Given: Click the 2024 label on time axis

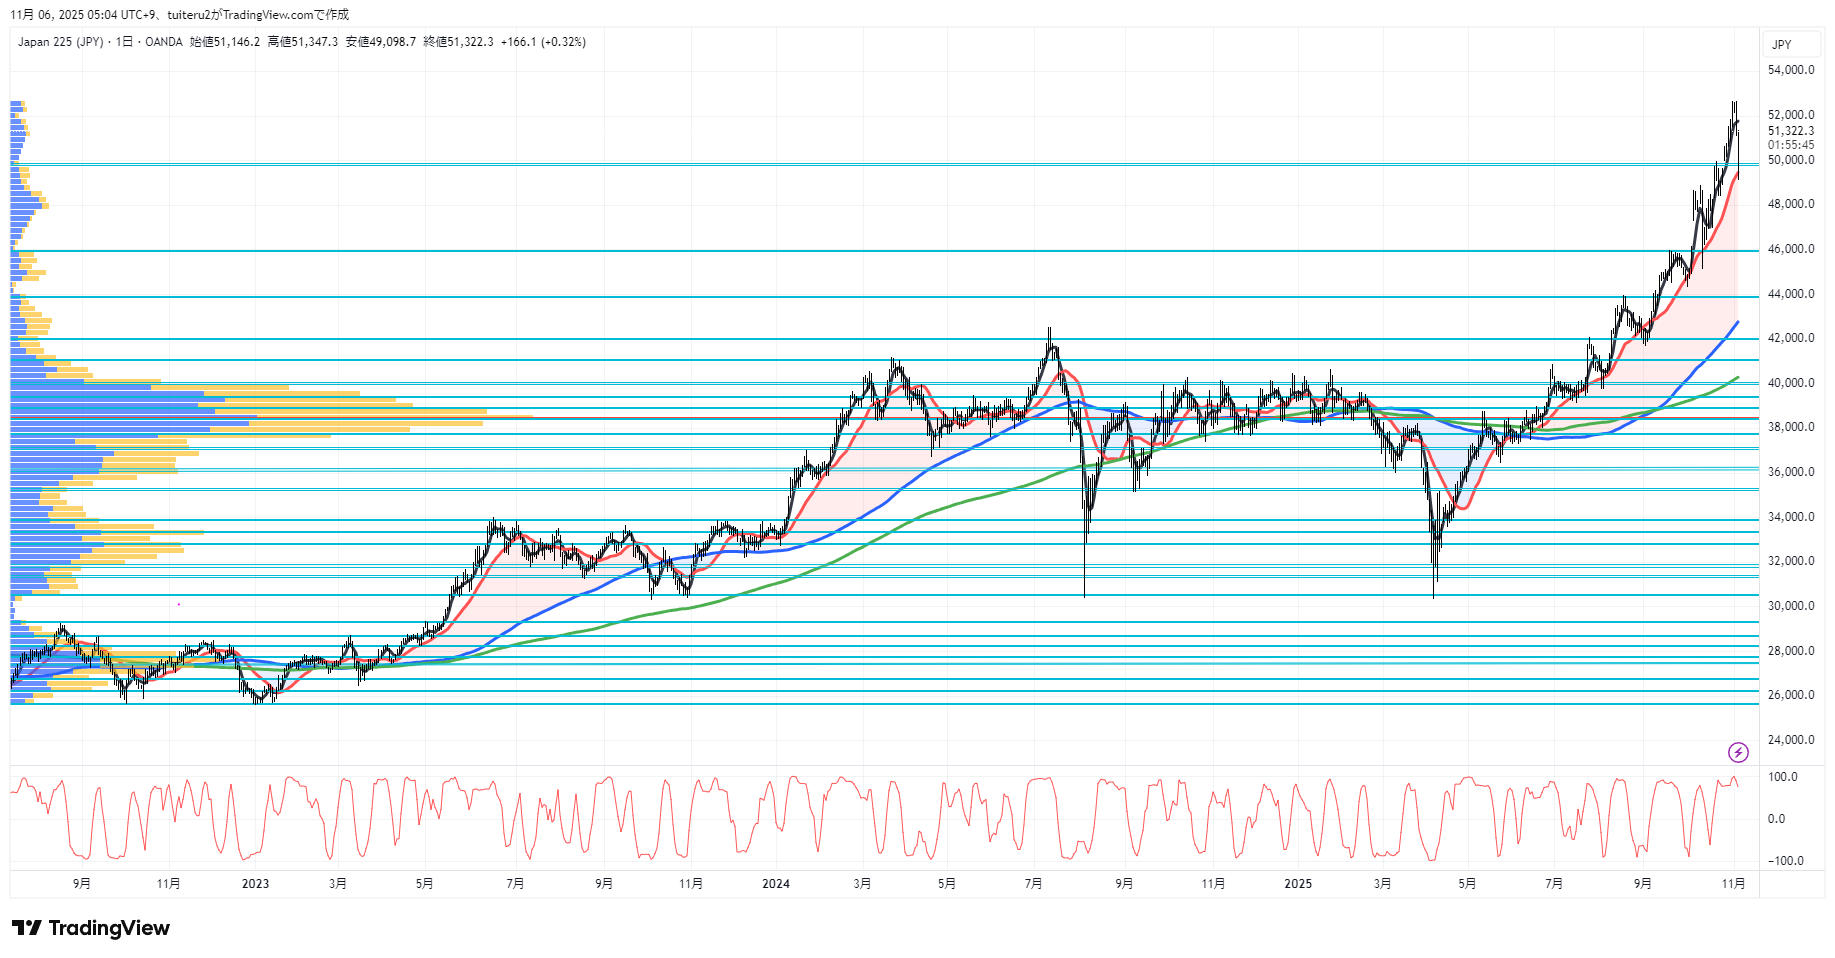Looking at the screenshot, I should pyautogui.click(x=775, y=883).
